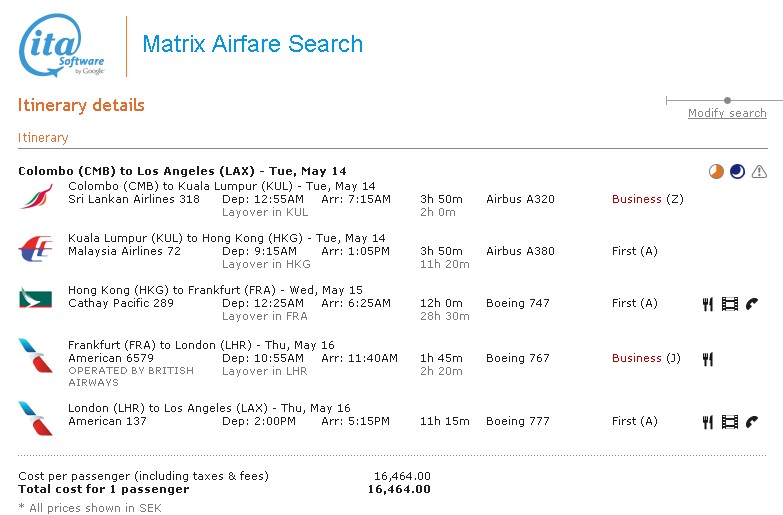This screenshot has width=783, height=515.
Task: Open the Modify search link
Action: click(x=727, y=113)
